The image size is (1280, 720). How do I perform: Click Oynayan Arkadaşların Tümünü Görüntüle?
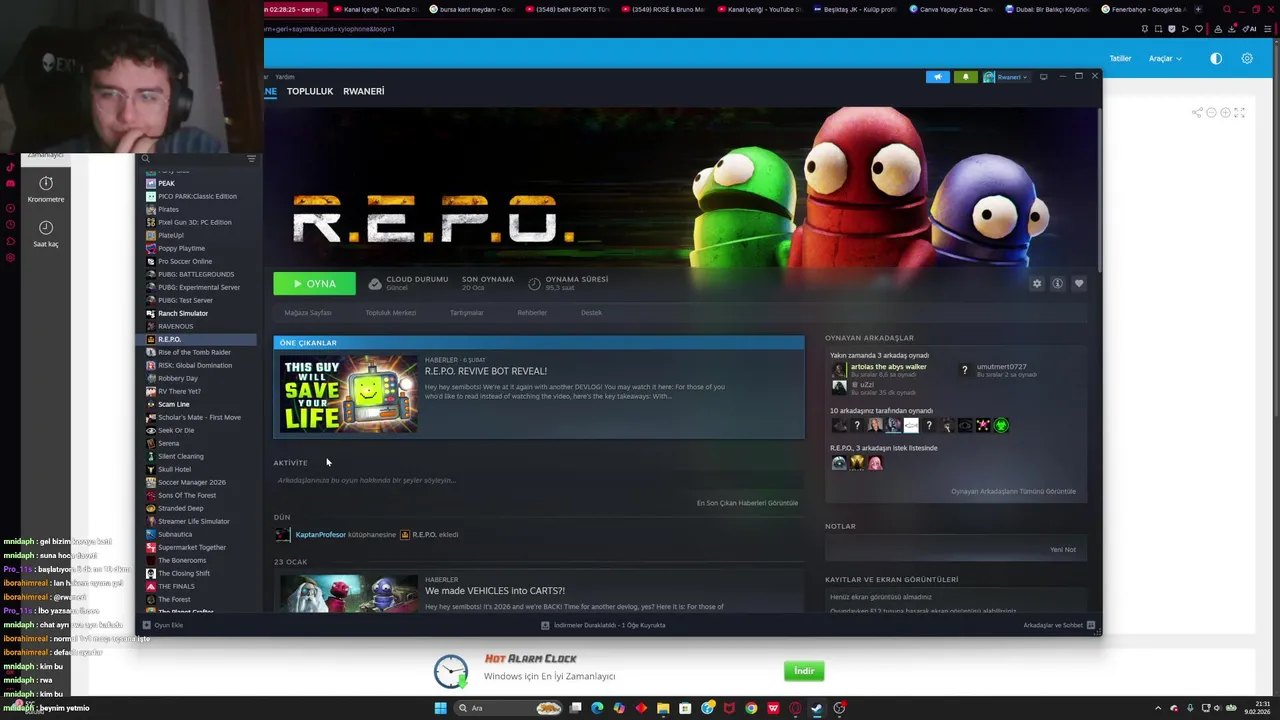[x=1013, y=492]
